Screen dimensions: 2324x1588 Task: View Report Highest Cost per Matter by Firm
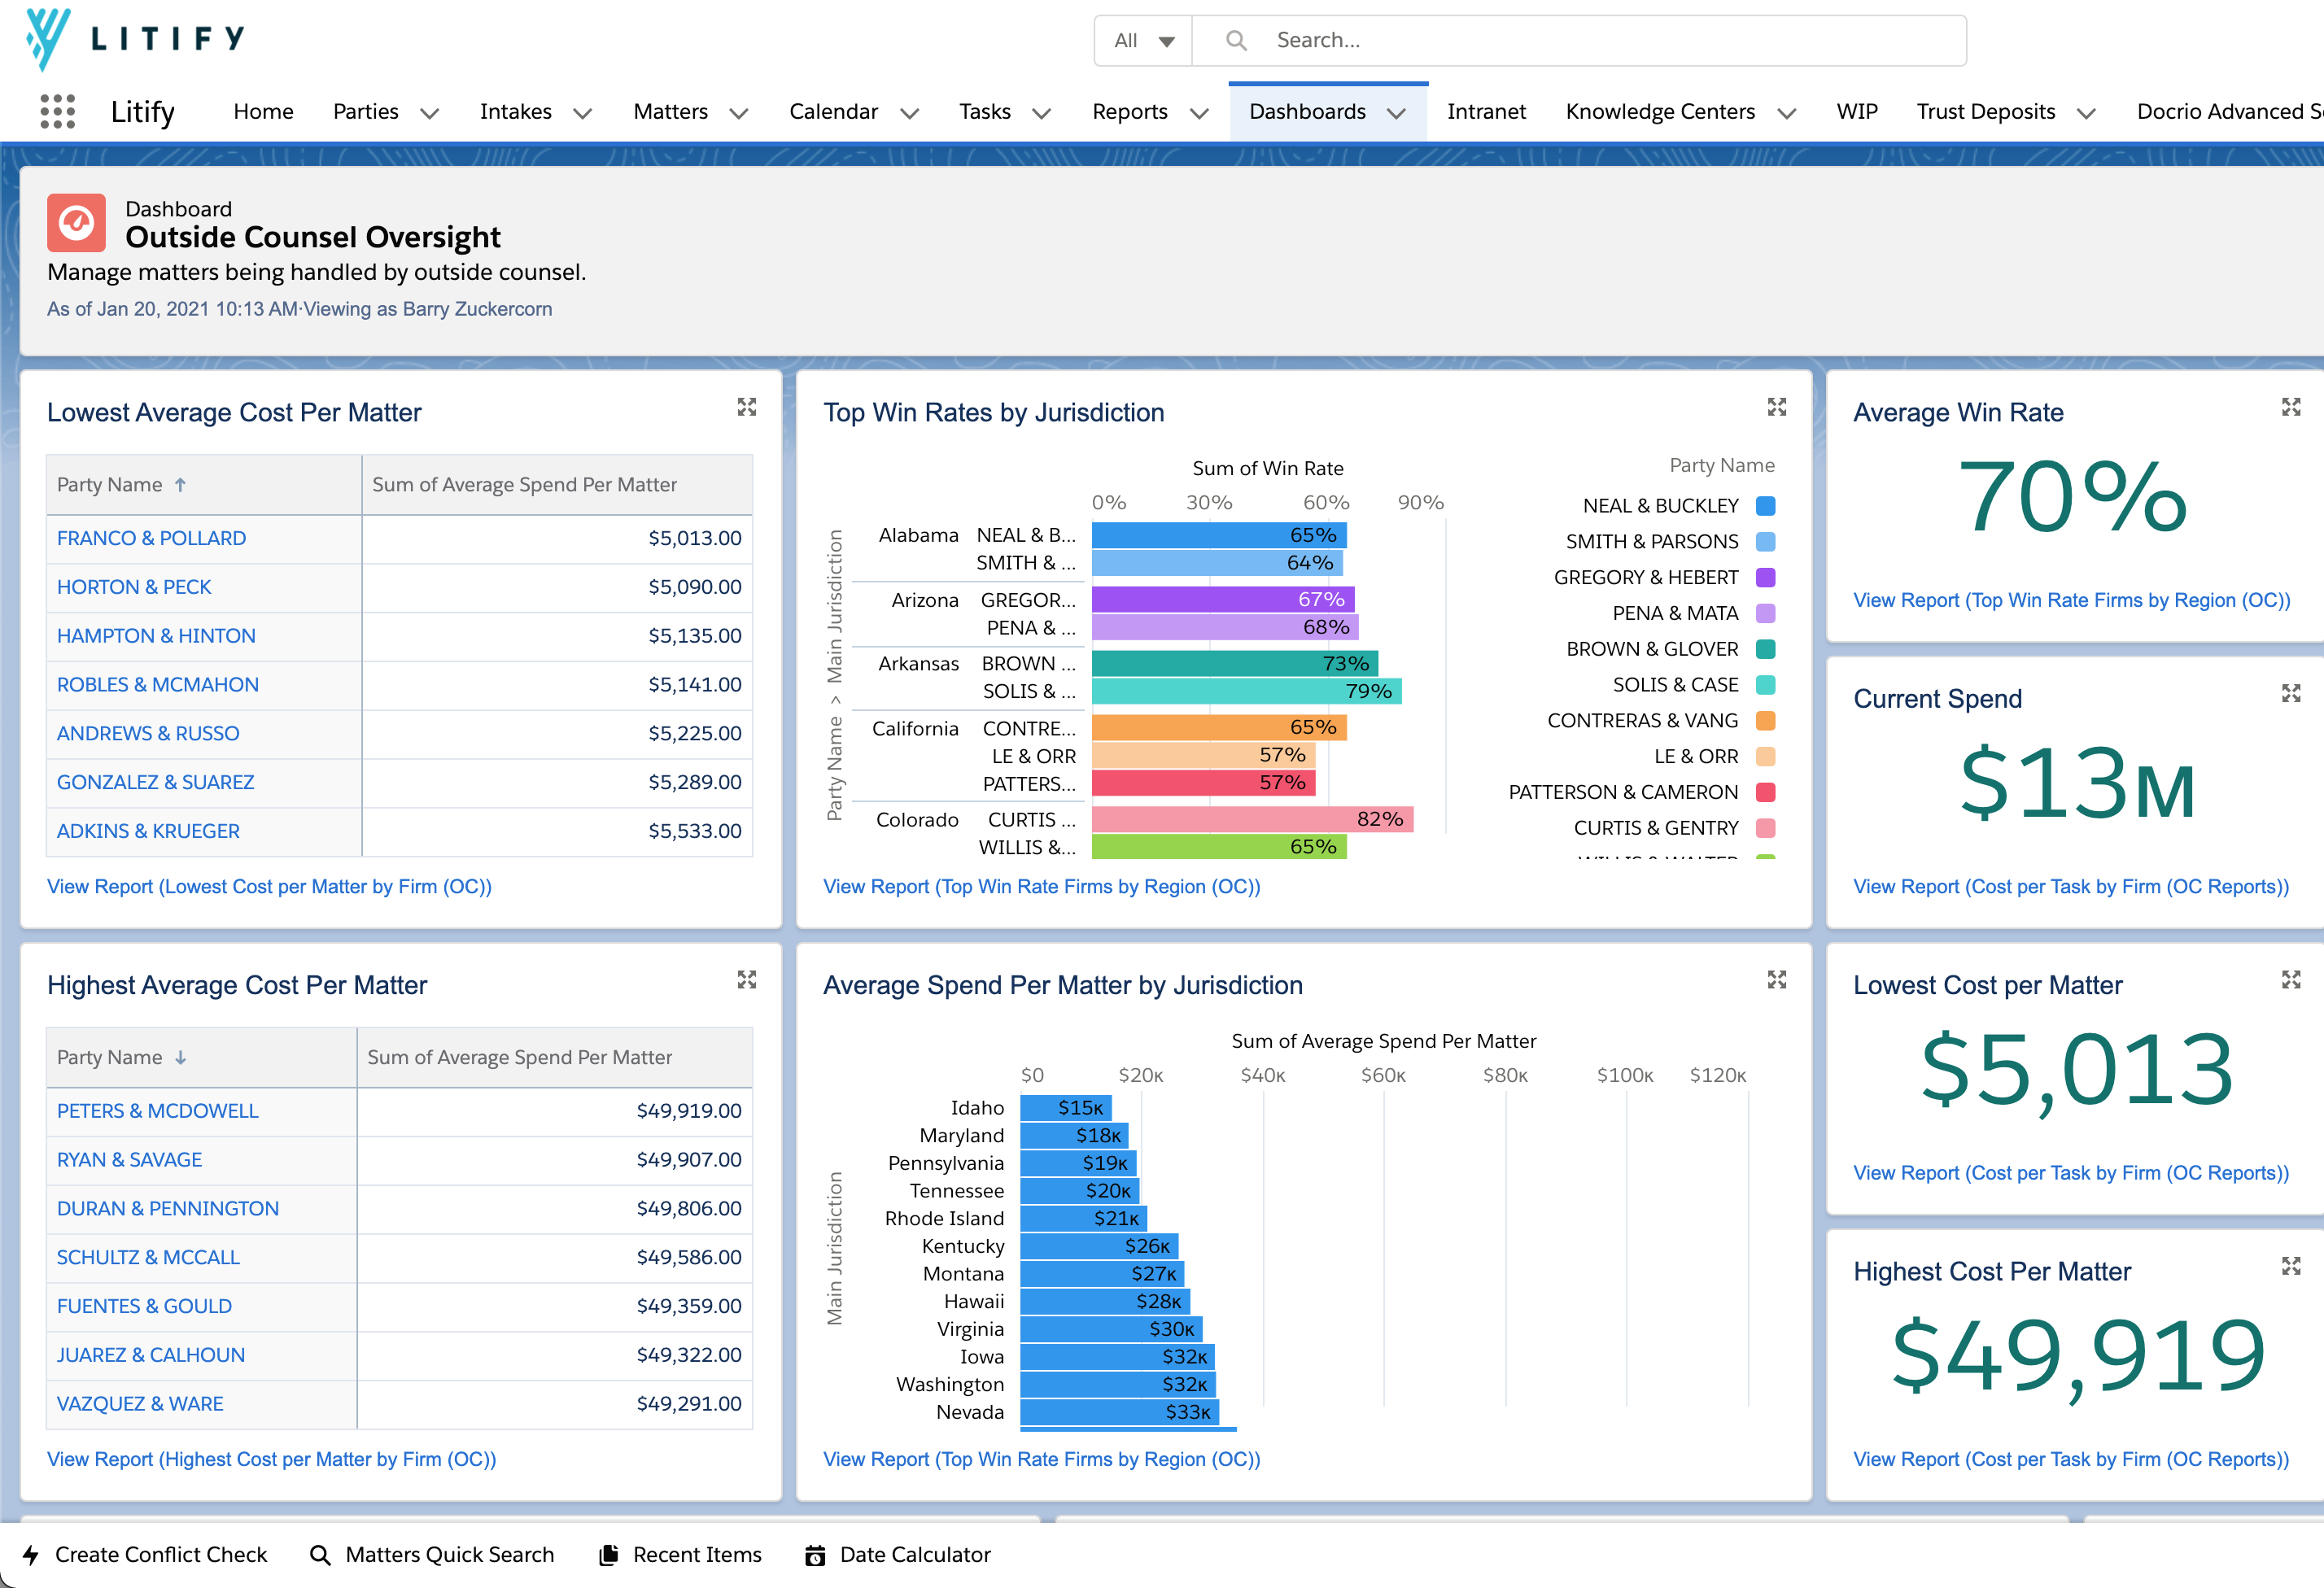[272, 1460]
